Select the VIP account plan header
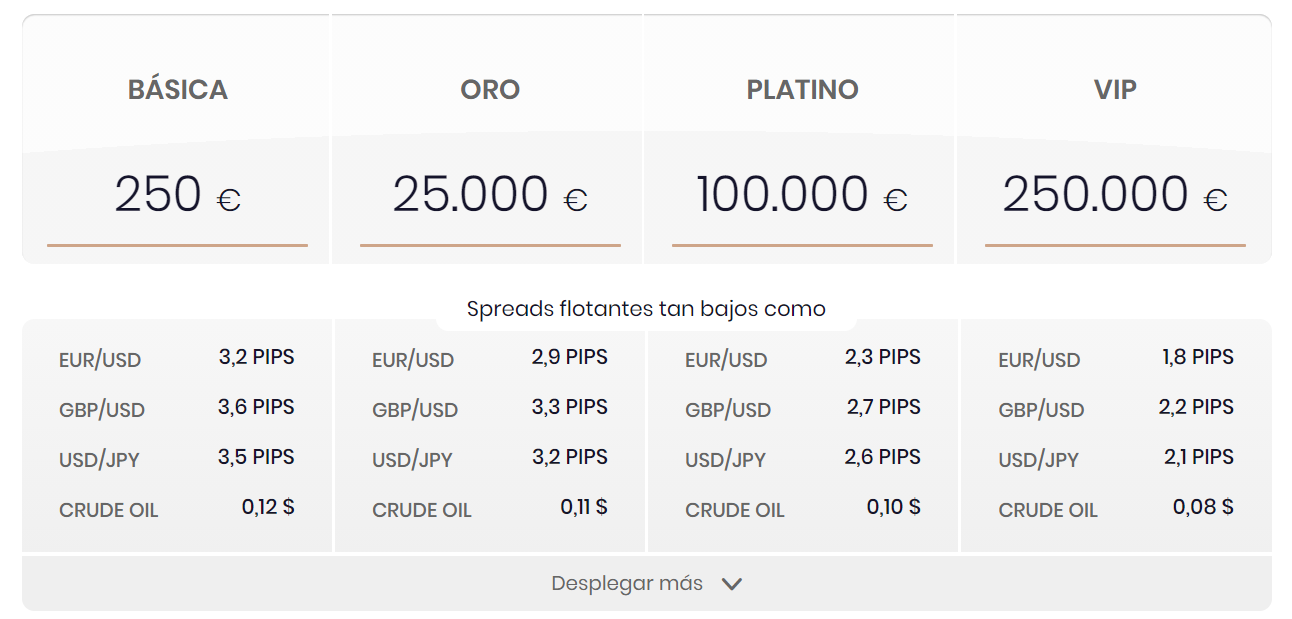 pyautogui.click(x=1117, y=89)
